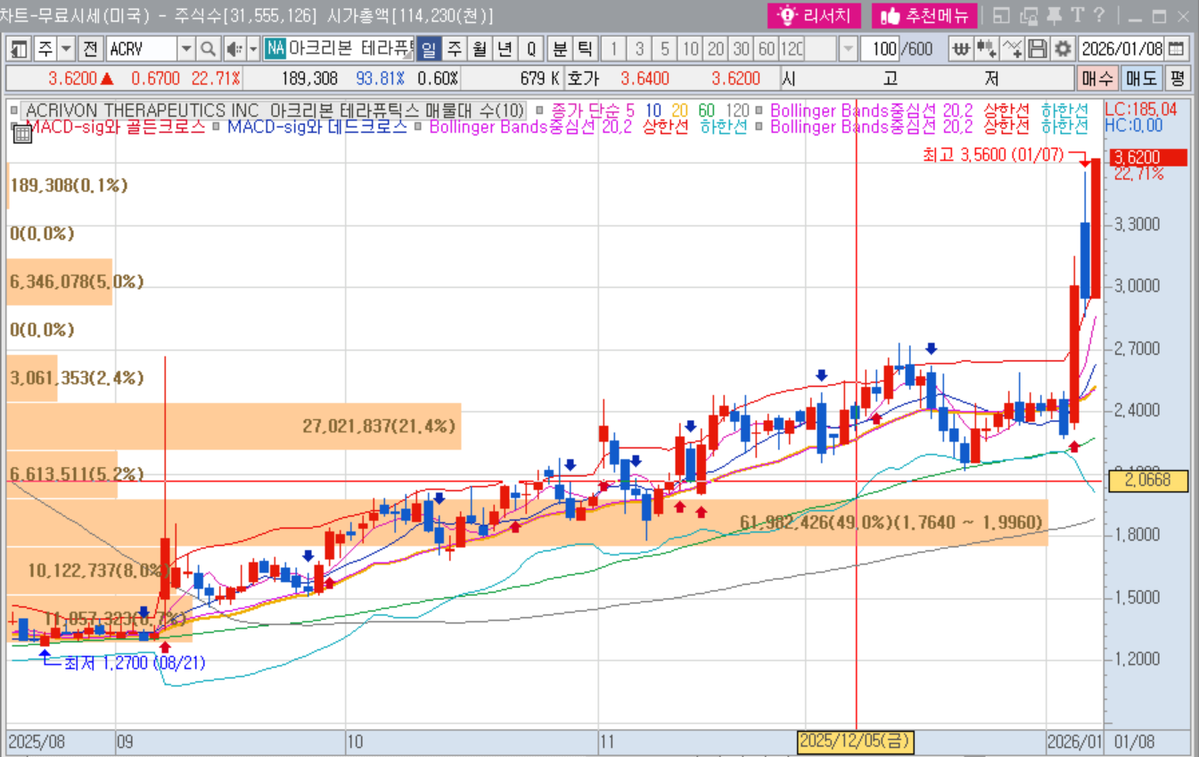This screenshot has width=1199, height=757.
Task: Click the 평 button
Action: (x=1178, y=78)
